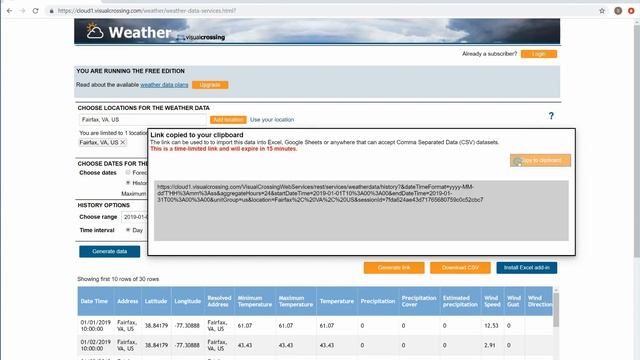Click the Generate link button
This screenshot has width=640, height=360.
(x=394, y=268)
